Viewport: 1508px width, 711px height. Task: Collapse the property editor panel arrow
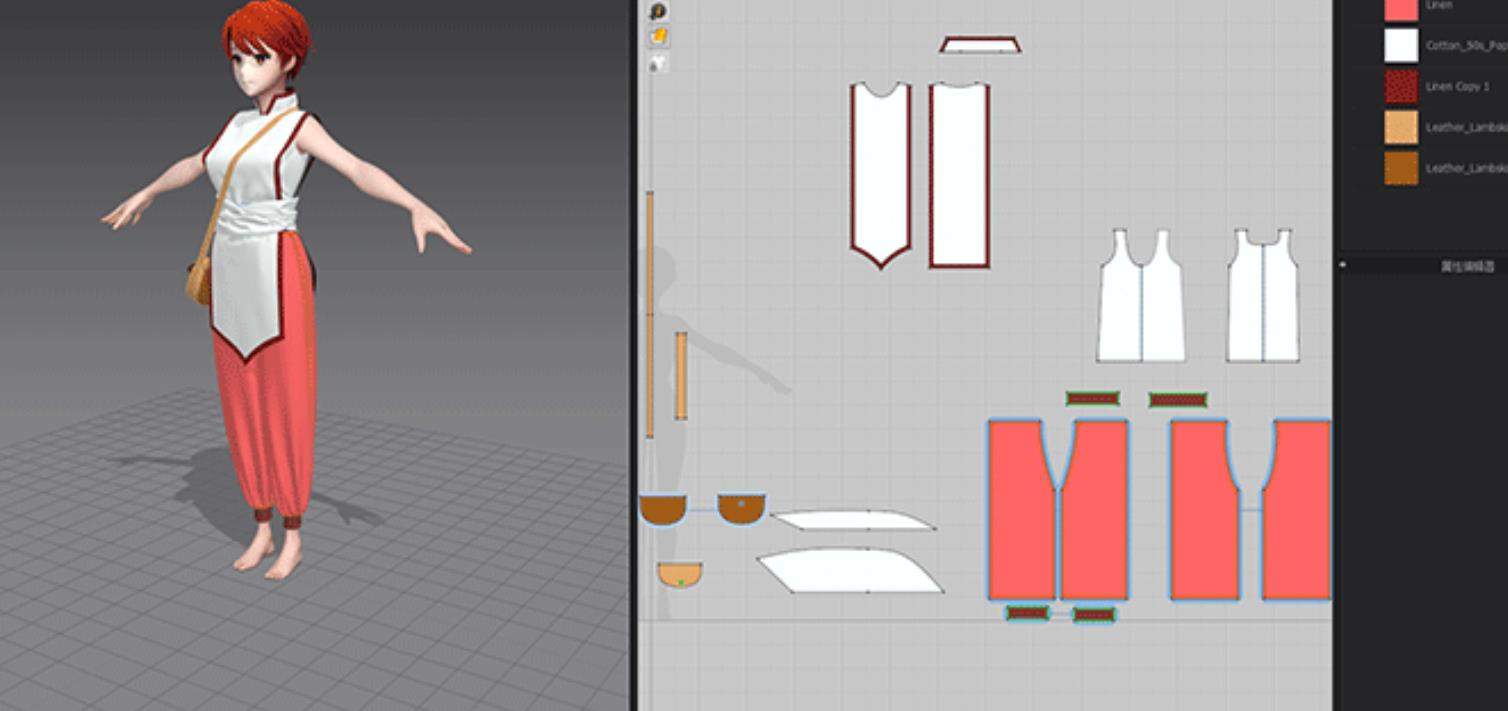pyautogui.click(x=1343, y=266)
